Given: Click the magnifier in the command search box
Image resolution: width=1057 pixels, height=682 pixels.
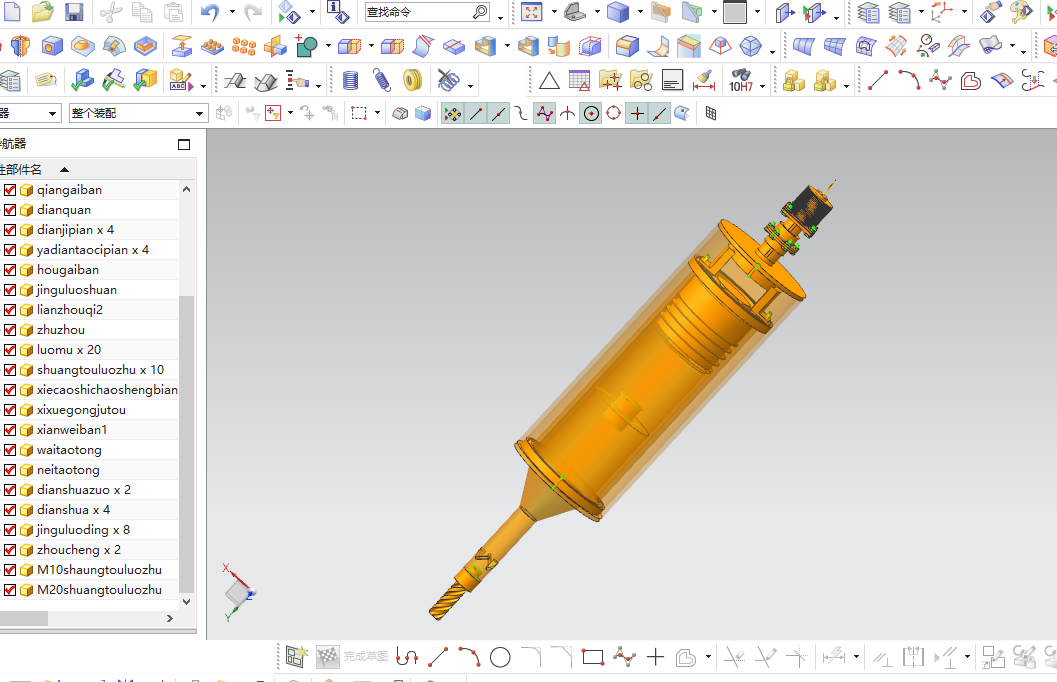Looking at the screenshot, I should (479, 11).
